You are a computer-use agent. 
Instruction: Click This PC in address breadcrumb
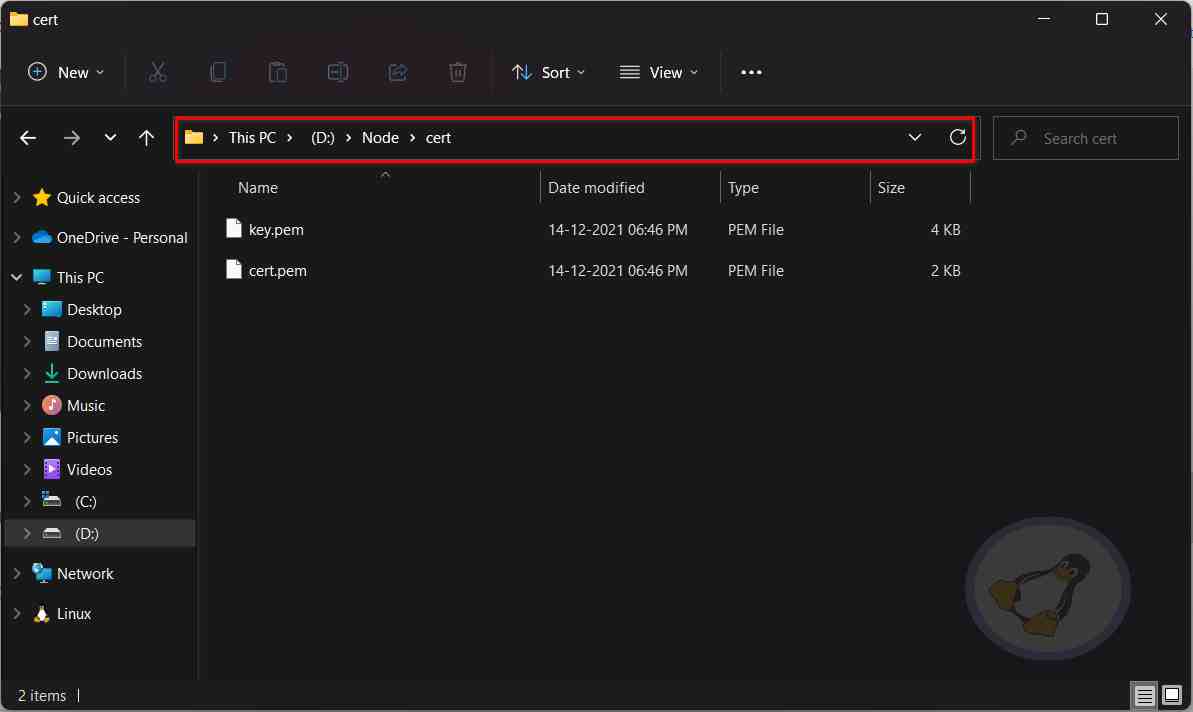pos(252,138)
